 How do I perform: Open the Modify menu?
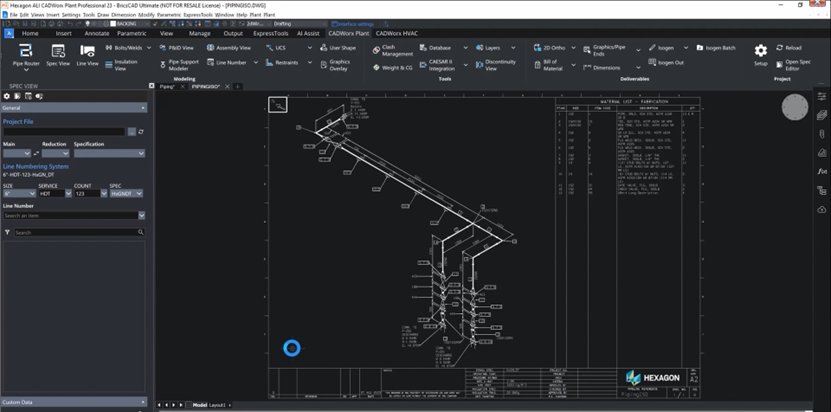coord(146,15)
